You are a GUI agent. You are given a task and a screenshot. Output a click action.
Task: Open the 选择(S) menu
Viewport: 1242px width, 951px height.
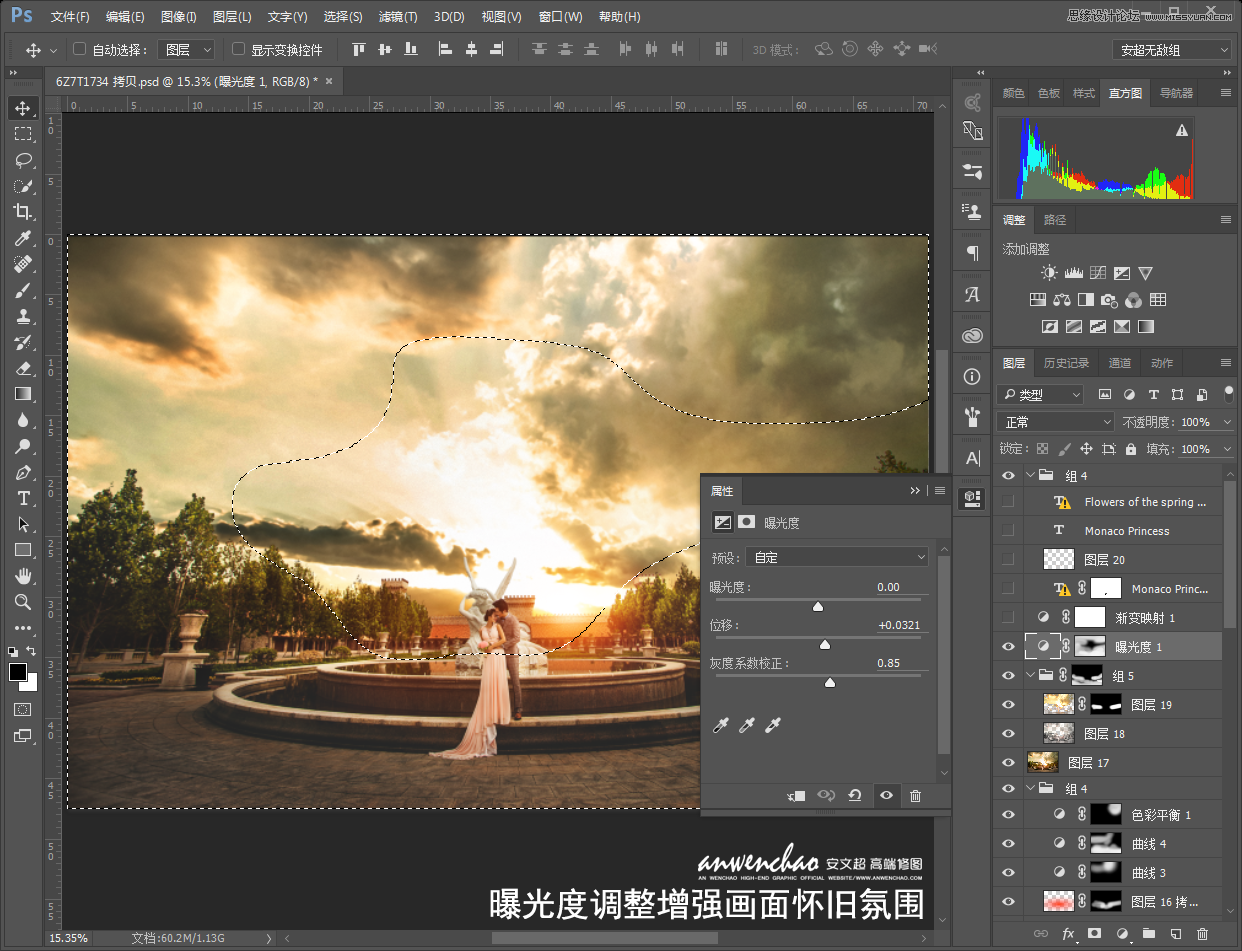(343, 17)
